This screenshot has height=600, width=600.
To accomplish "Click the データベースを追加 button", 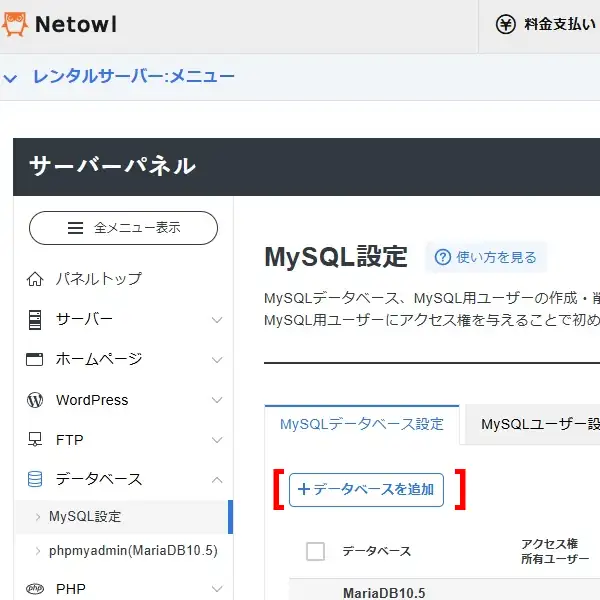I will (366, 490).
